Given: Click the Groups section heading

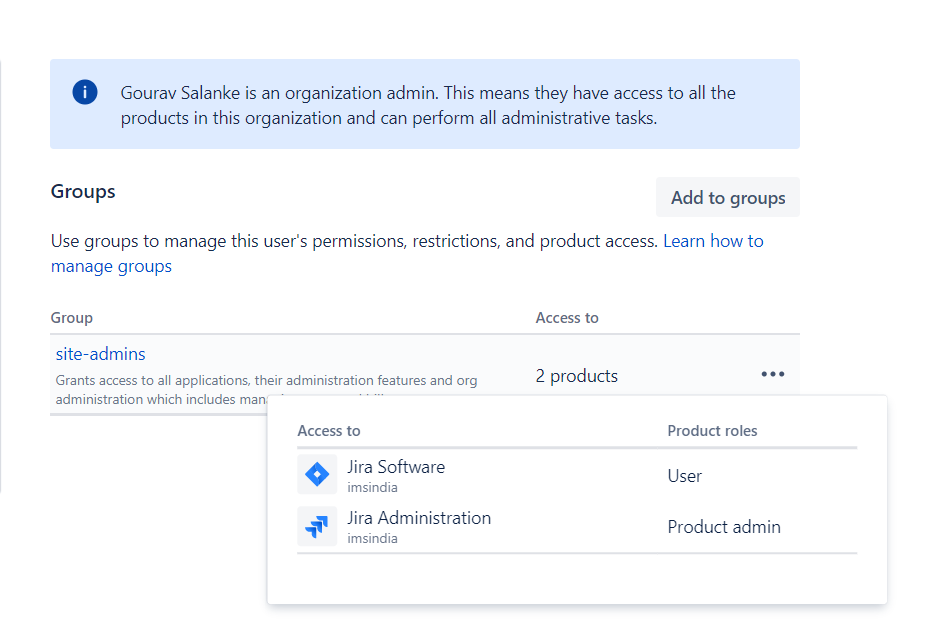Looking at the screenshot, I should (83, 191).
